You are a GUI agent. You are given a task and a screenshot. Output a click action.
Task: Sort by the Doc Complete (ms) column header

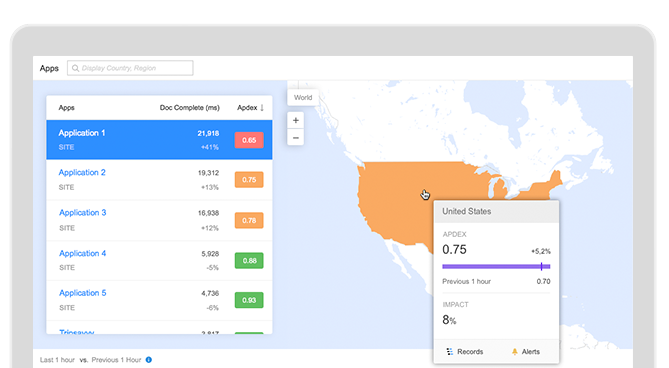click(189, 107)
